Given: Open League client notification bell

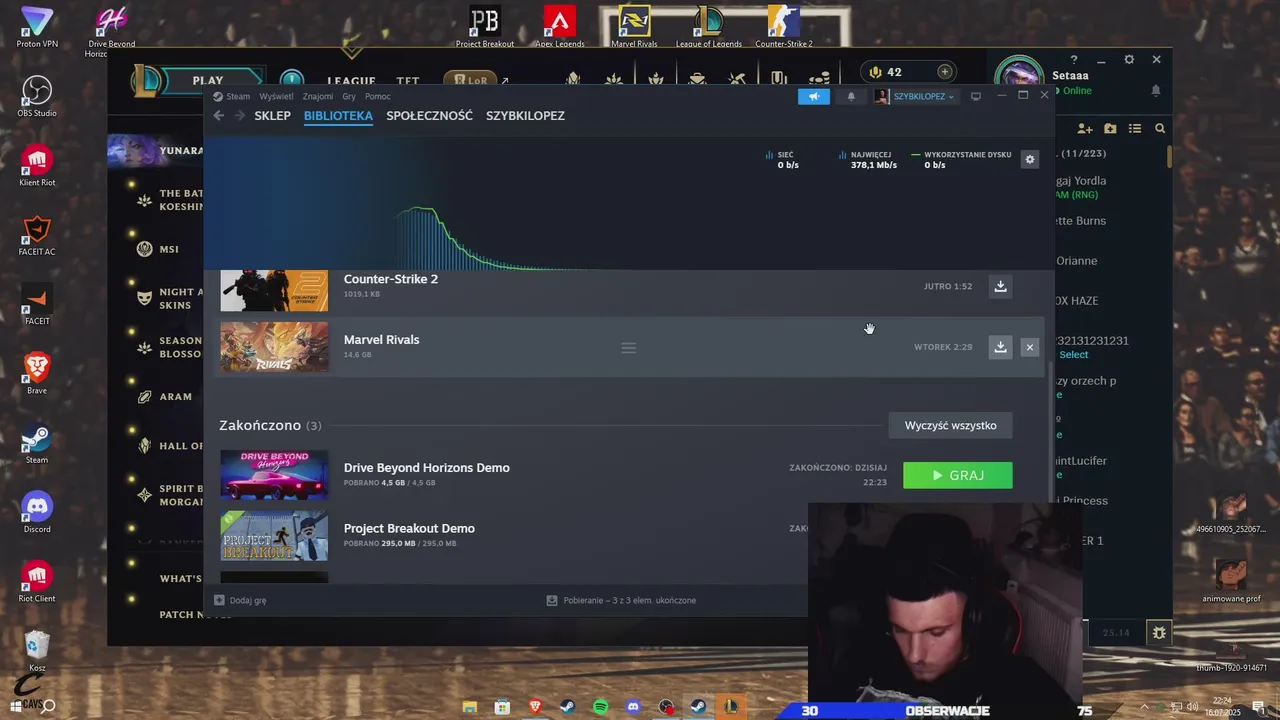Looking at the screenshot, I should click(1156, 91).
